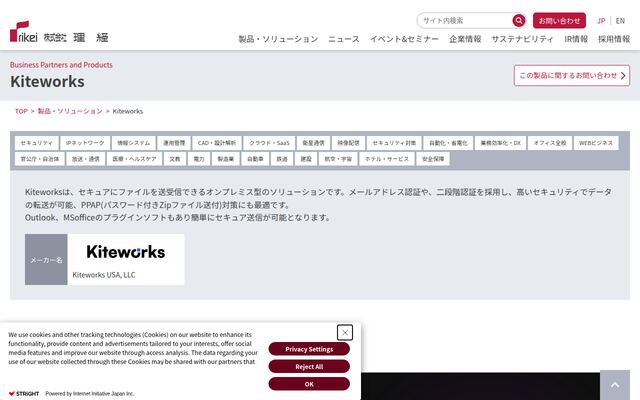The width and height of the screenshot is (640, 400).
Task: Switch language to EN
Action: (620, 21)
